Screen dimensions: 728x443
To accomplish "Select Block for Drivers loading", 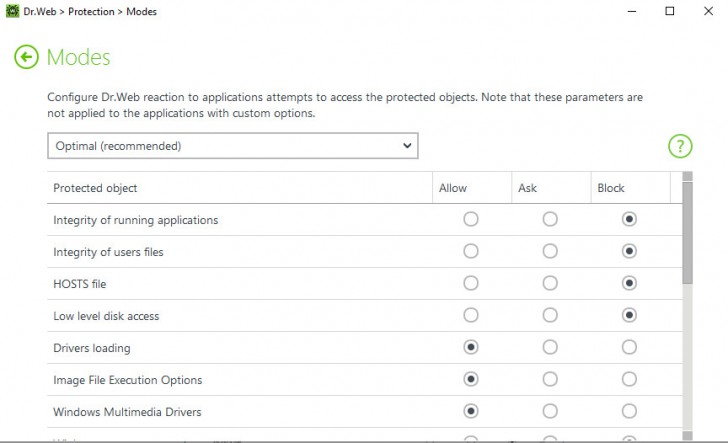I will coord(629,347).
